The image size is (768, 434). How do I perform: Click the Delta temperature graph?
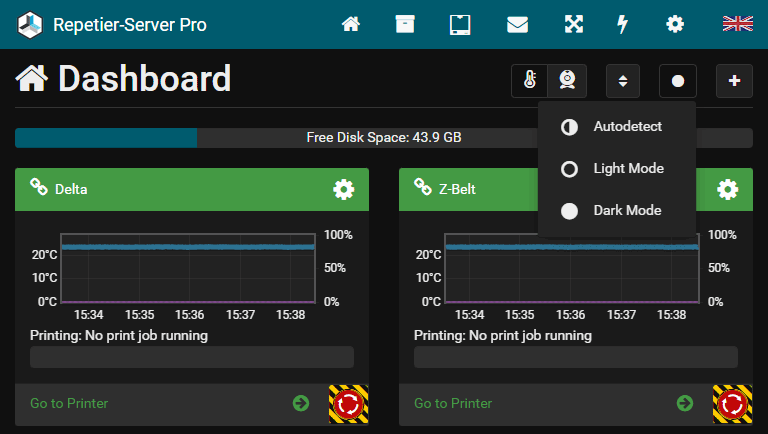[x=188, y=268]
